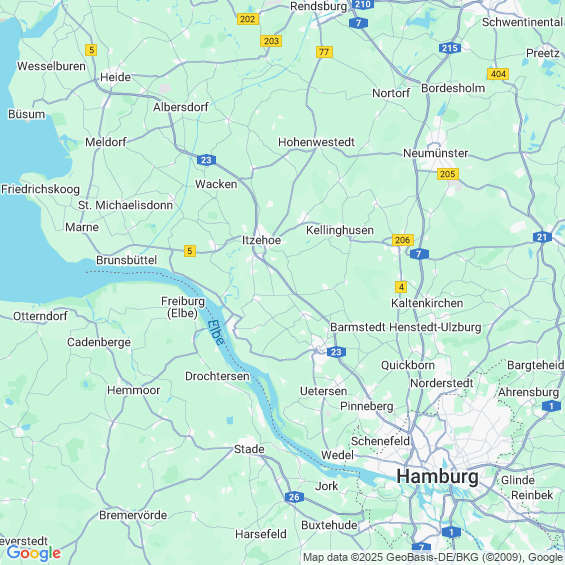Click the yellow 206 road shield

[402, 240]
